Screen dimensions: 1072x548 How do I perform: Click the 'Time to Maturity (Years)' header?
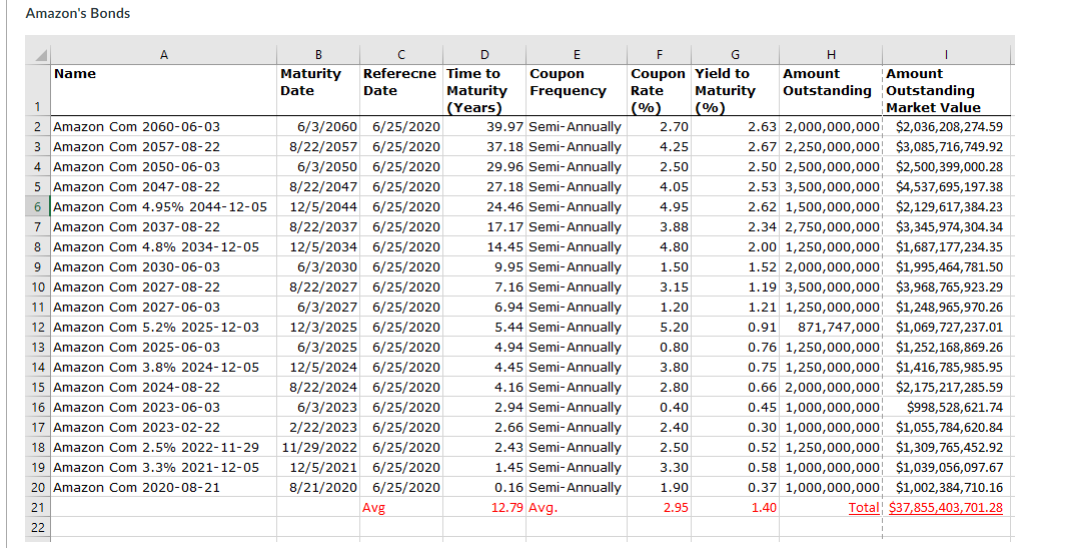pos(485,90)
